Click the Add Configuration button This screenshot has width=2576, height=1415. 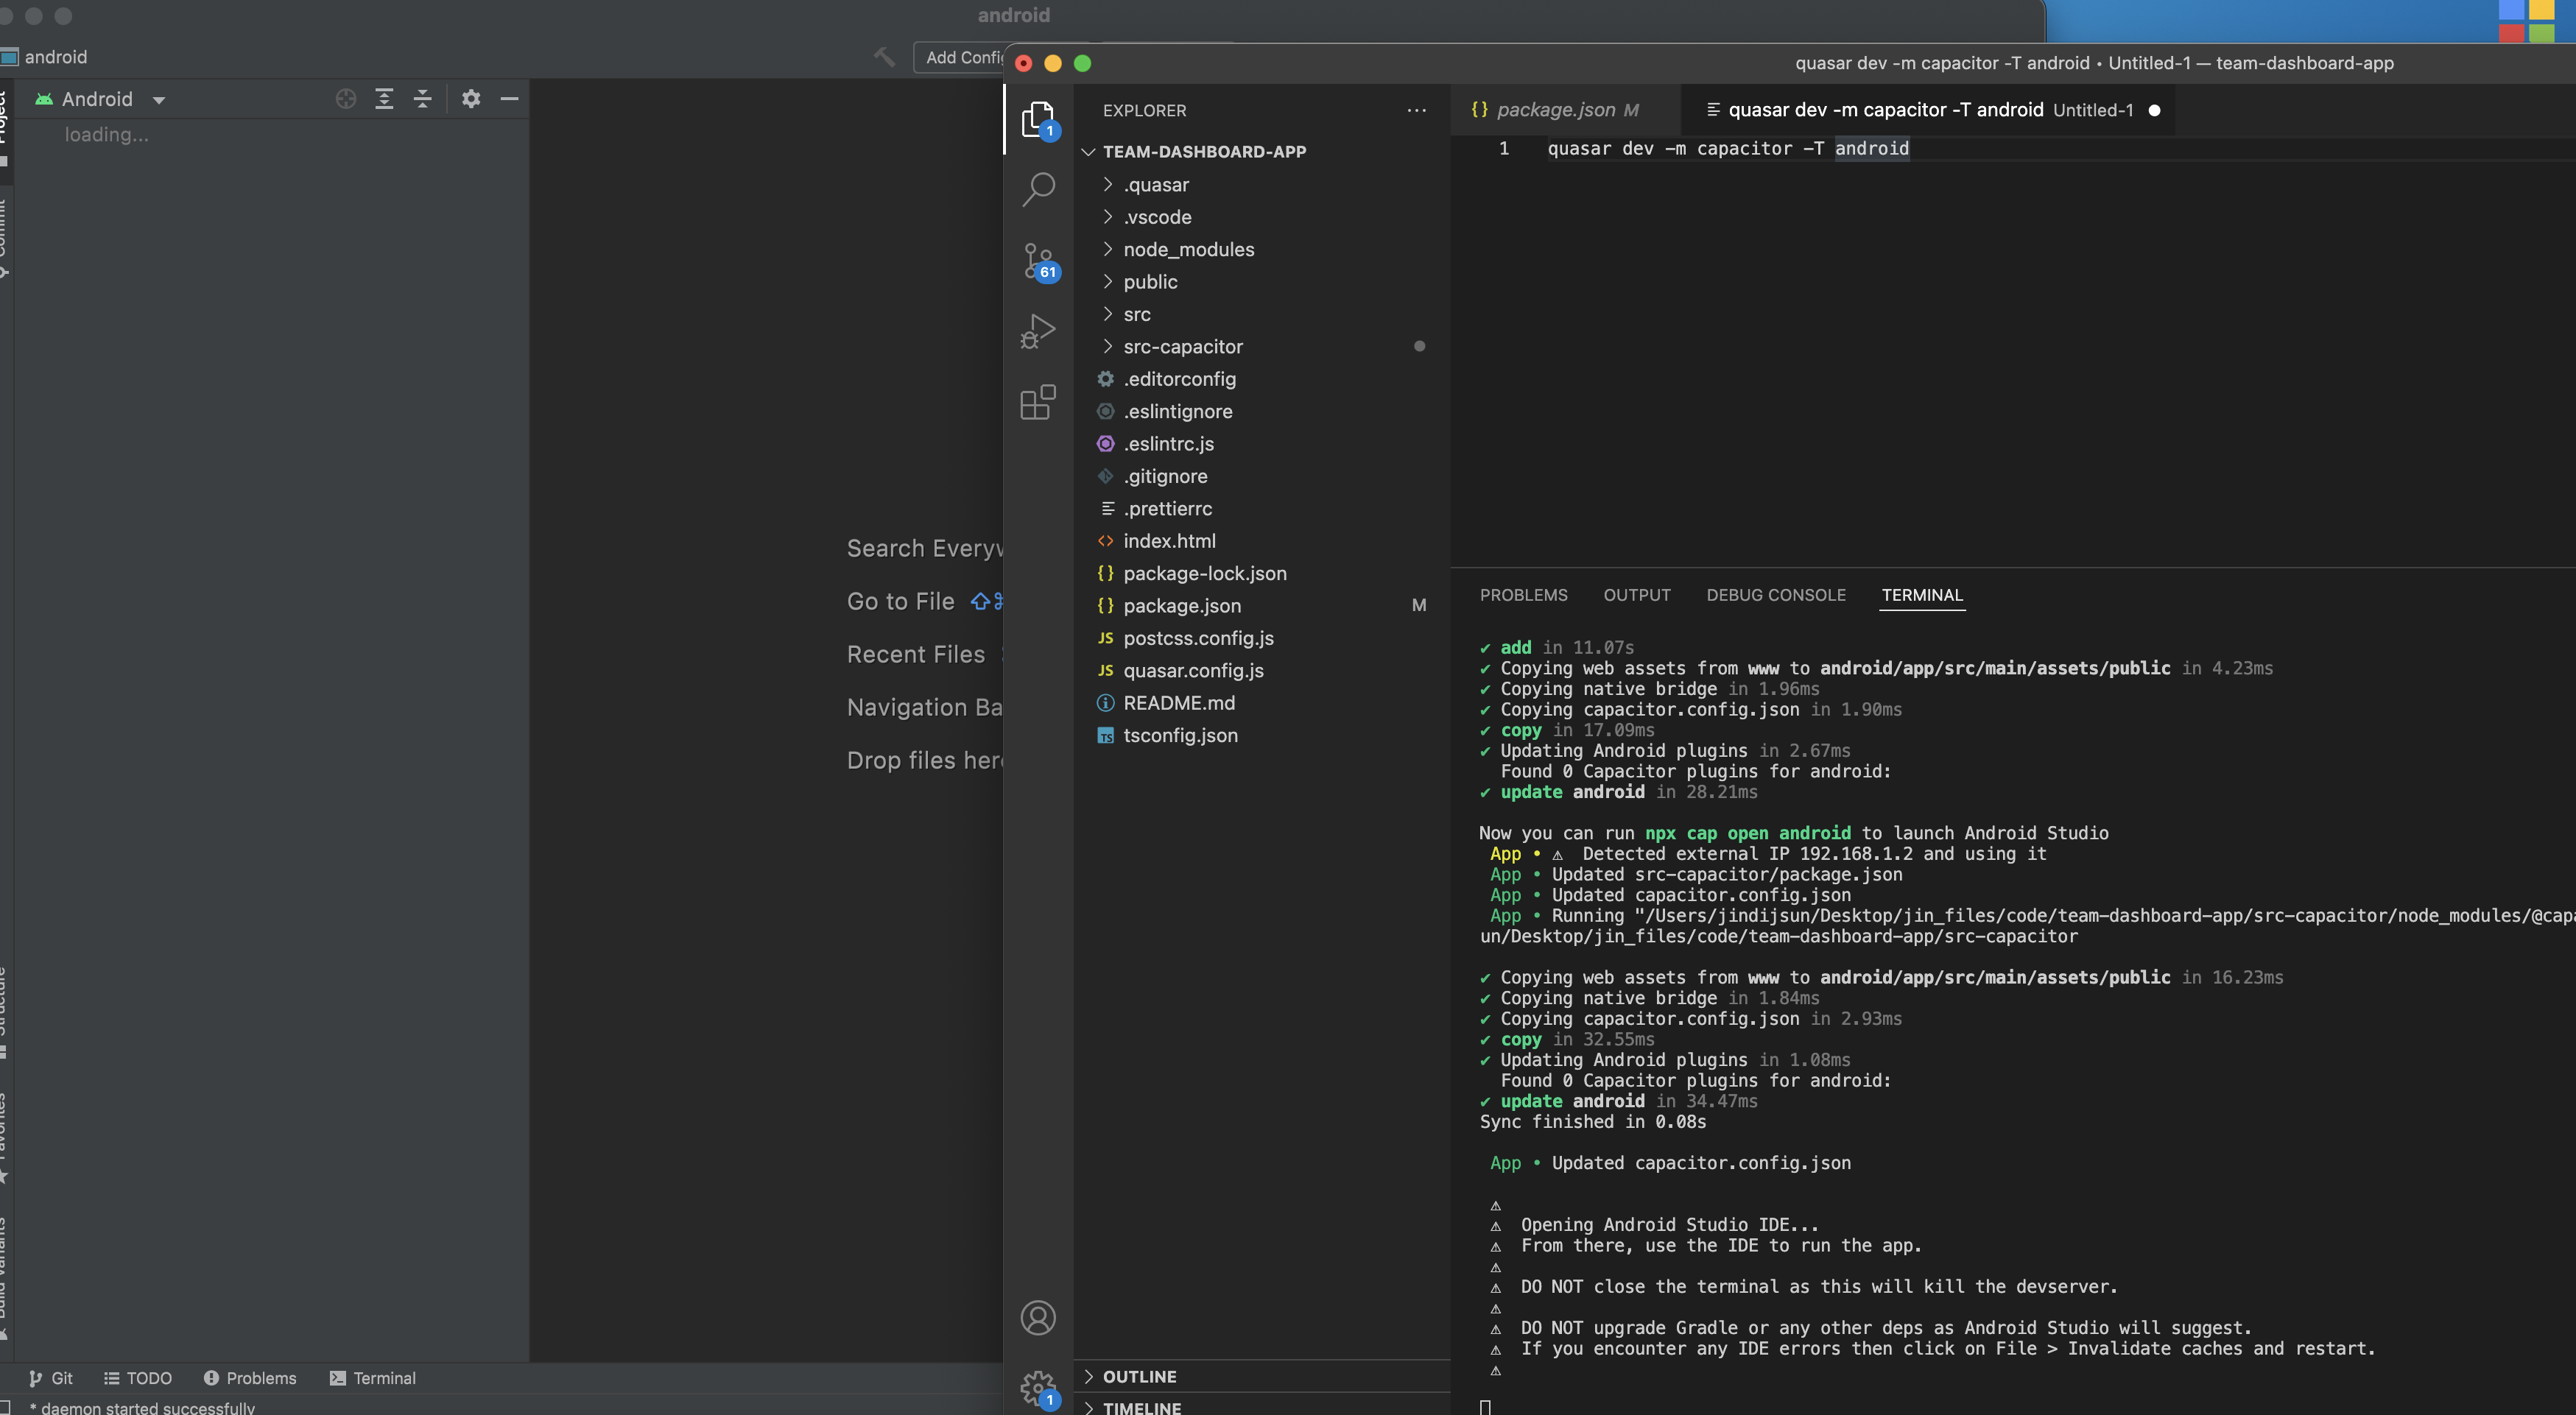click(962, 58)
